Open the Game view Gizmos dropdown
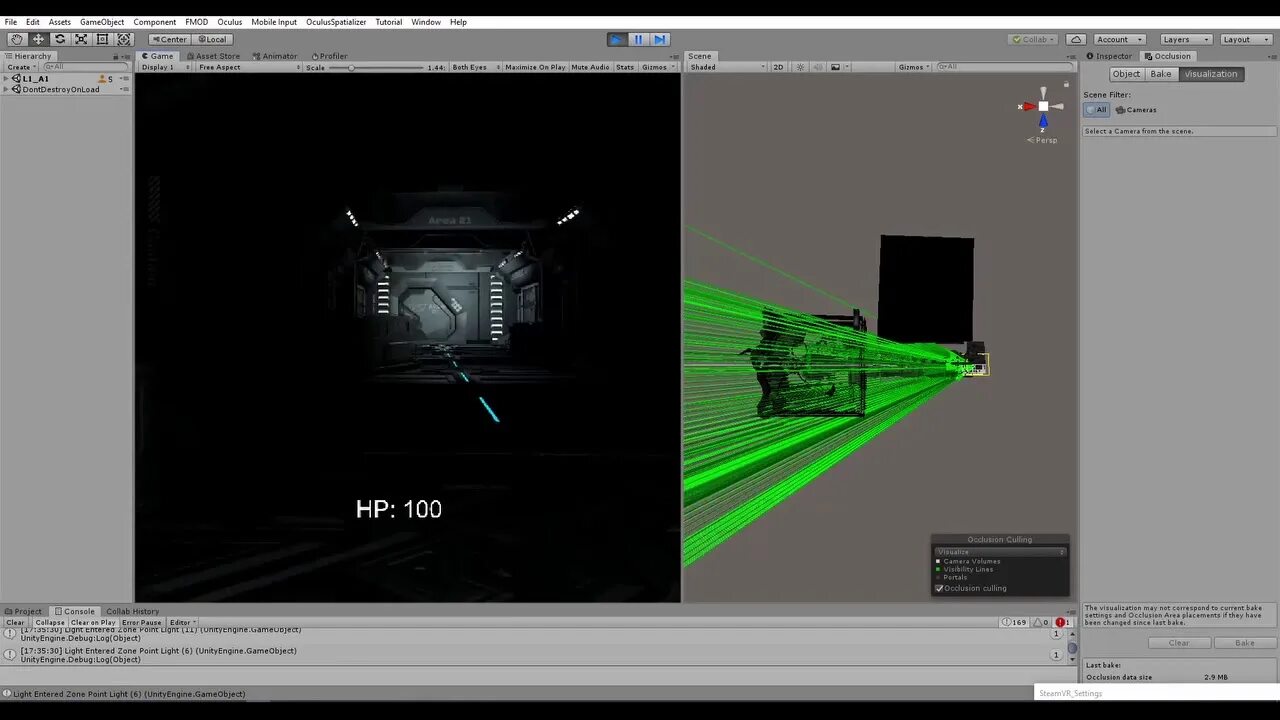1280x720 pixels. coord(658,67)
